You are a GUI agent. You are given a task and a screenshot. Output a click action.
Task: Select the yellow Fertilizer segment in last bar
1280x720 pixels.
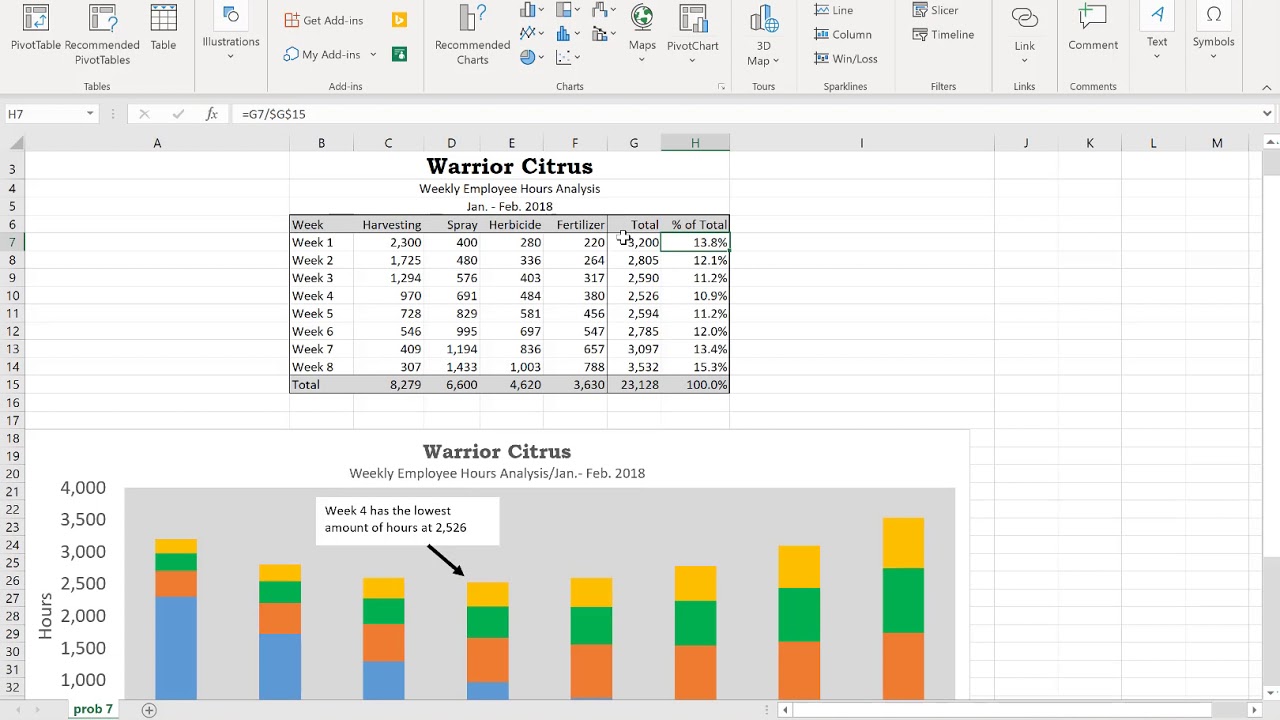903,543
